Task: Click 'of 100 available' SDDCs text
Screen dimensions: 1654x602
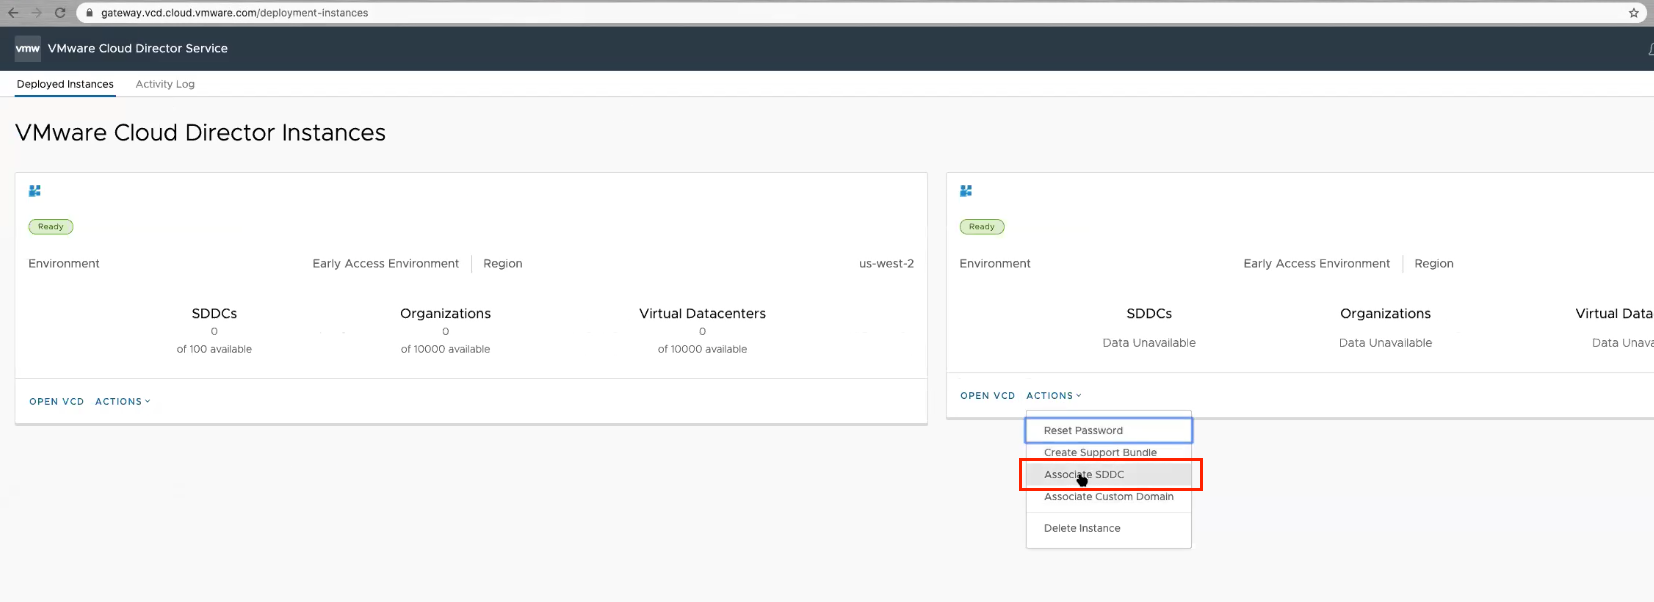Action: (214, 349)
